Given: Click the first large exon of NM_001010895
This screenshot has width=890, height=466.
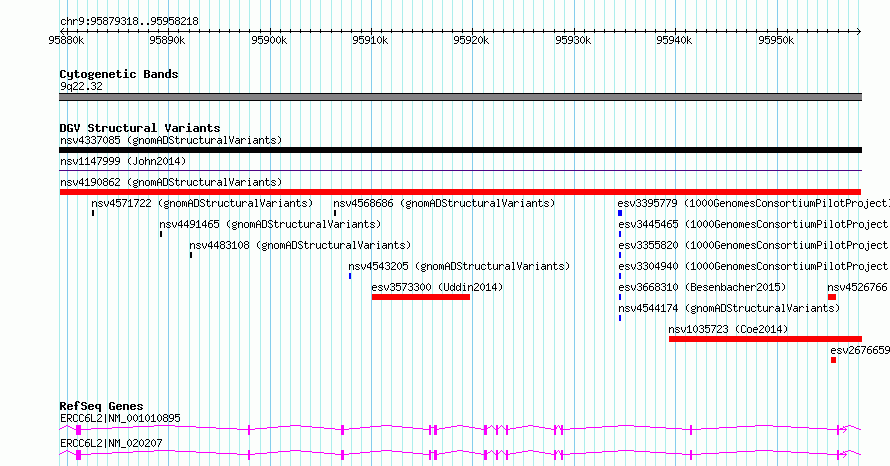Looking at the screenshot, I should click(78, 430).
